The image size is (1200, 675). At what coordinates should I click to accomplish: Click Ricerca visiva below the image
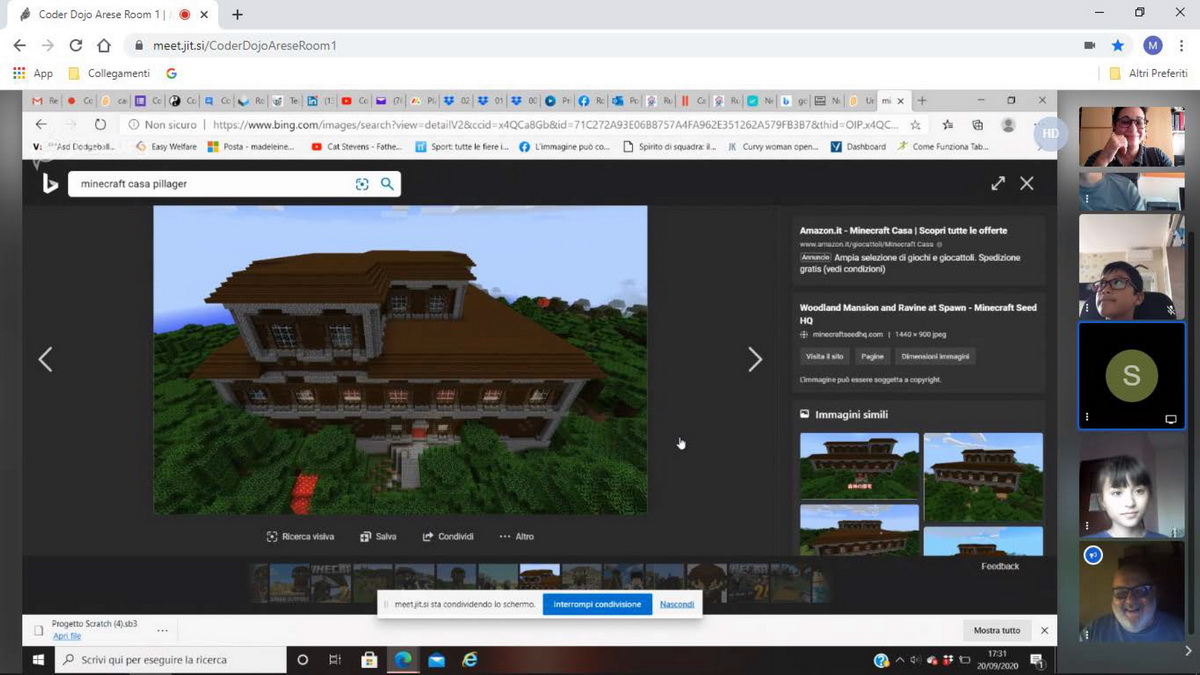click(x=300, y=537)
